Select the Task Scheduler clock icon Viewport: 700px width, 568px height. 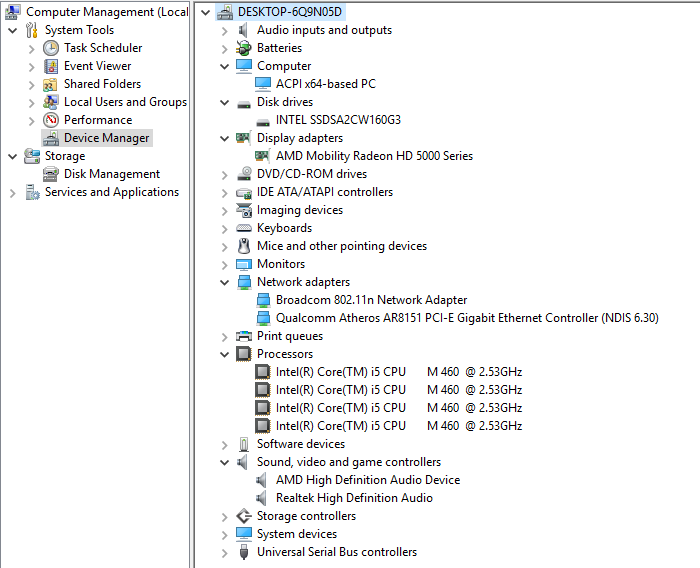pyautogui.click(x=51, y=48)
